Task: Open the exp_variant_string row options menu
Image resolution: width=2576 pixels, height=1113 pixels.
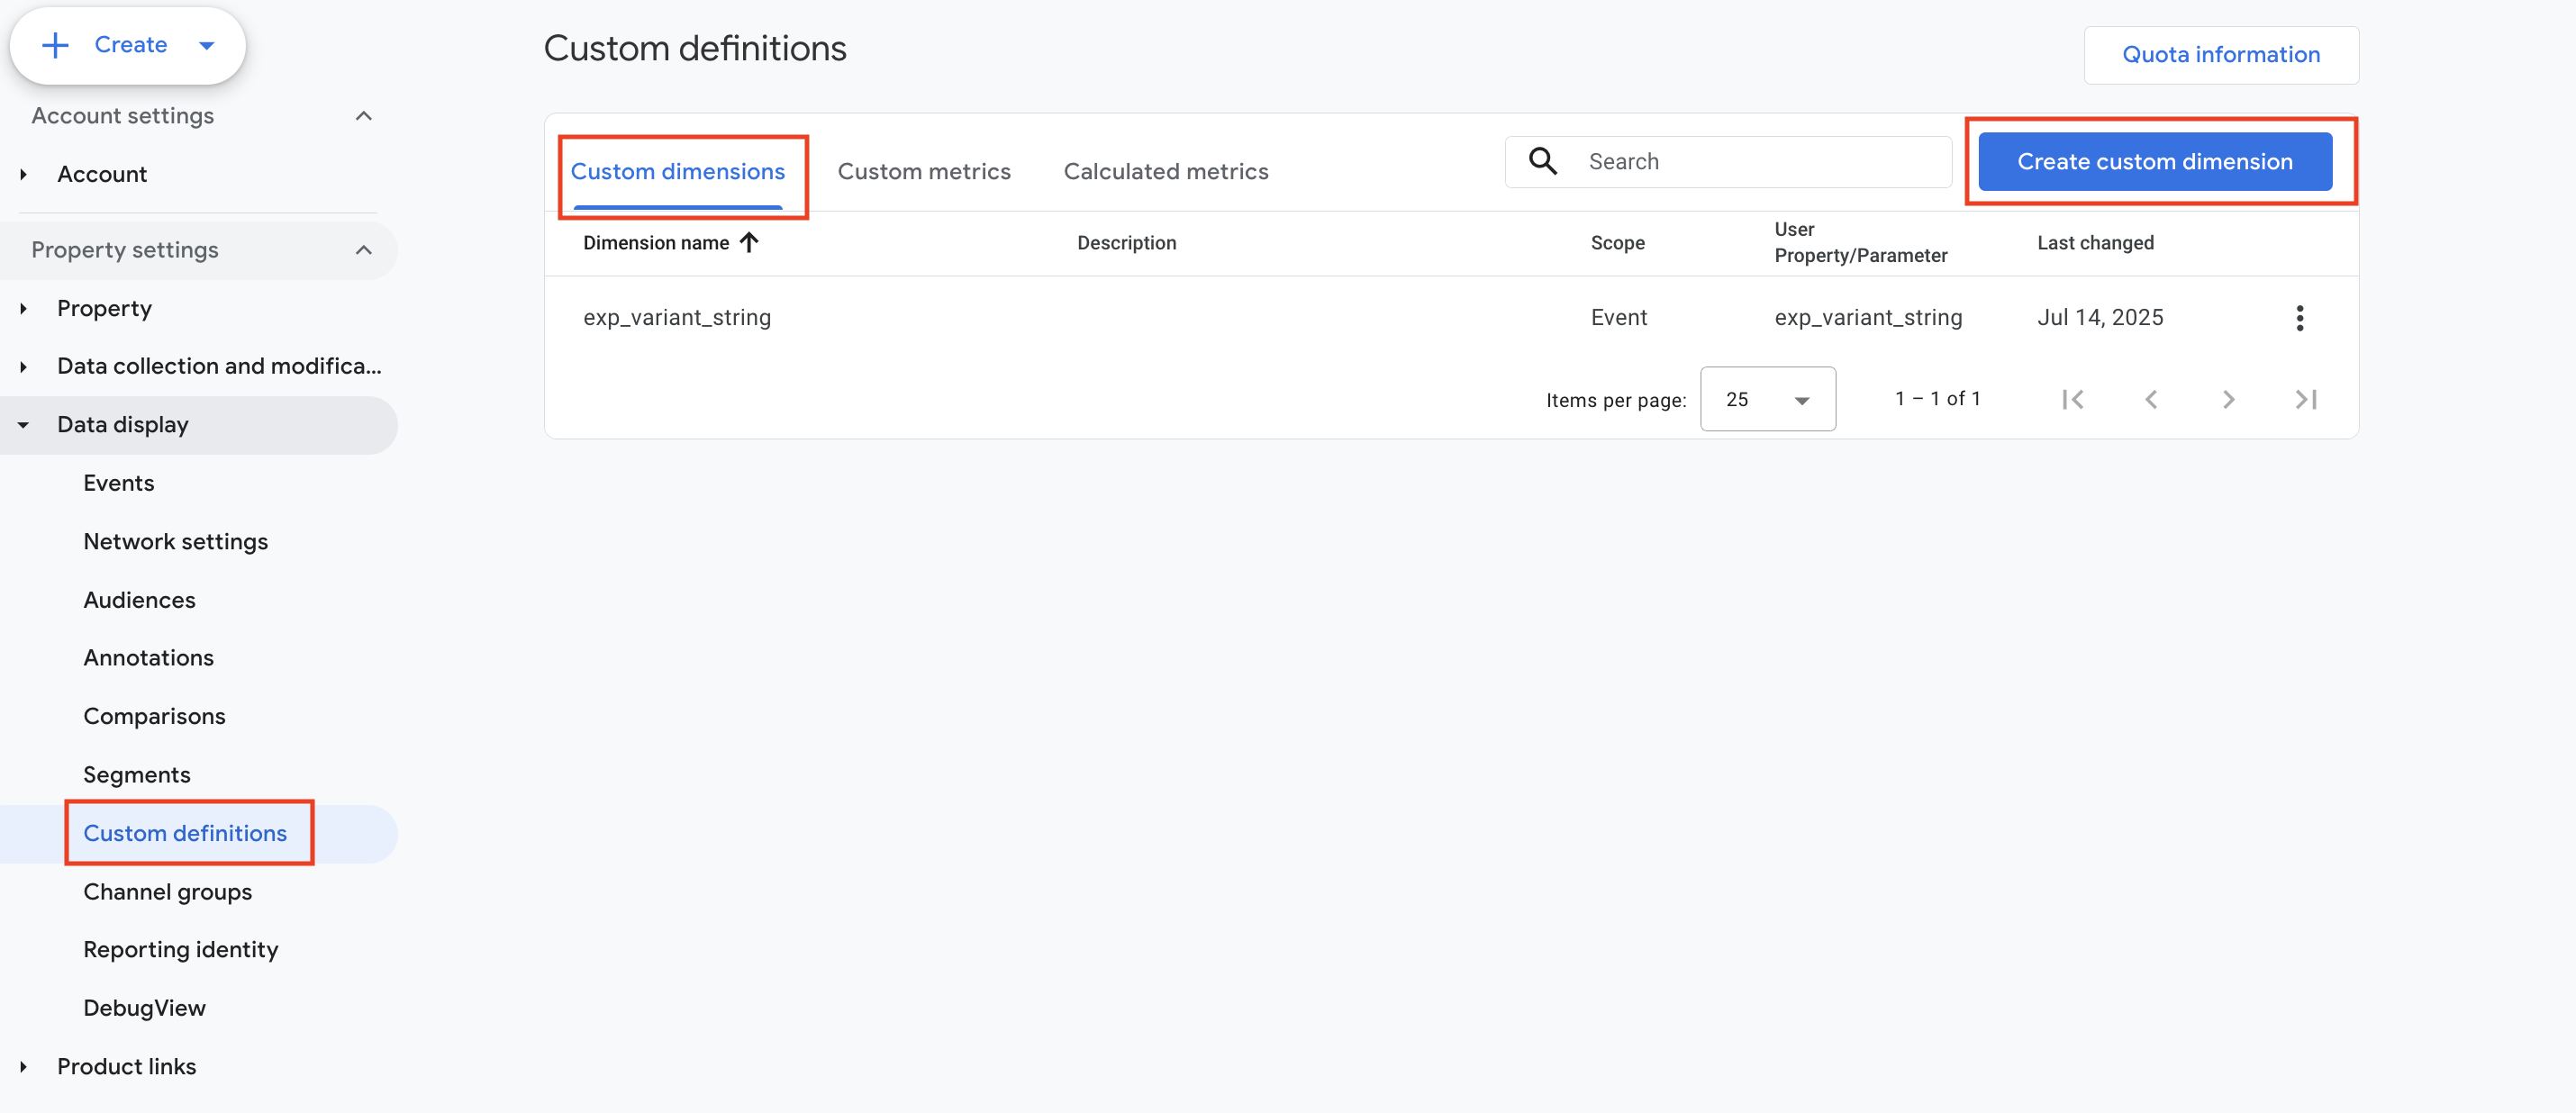Action: [2299, 318]
